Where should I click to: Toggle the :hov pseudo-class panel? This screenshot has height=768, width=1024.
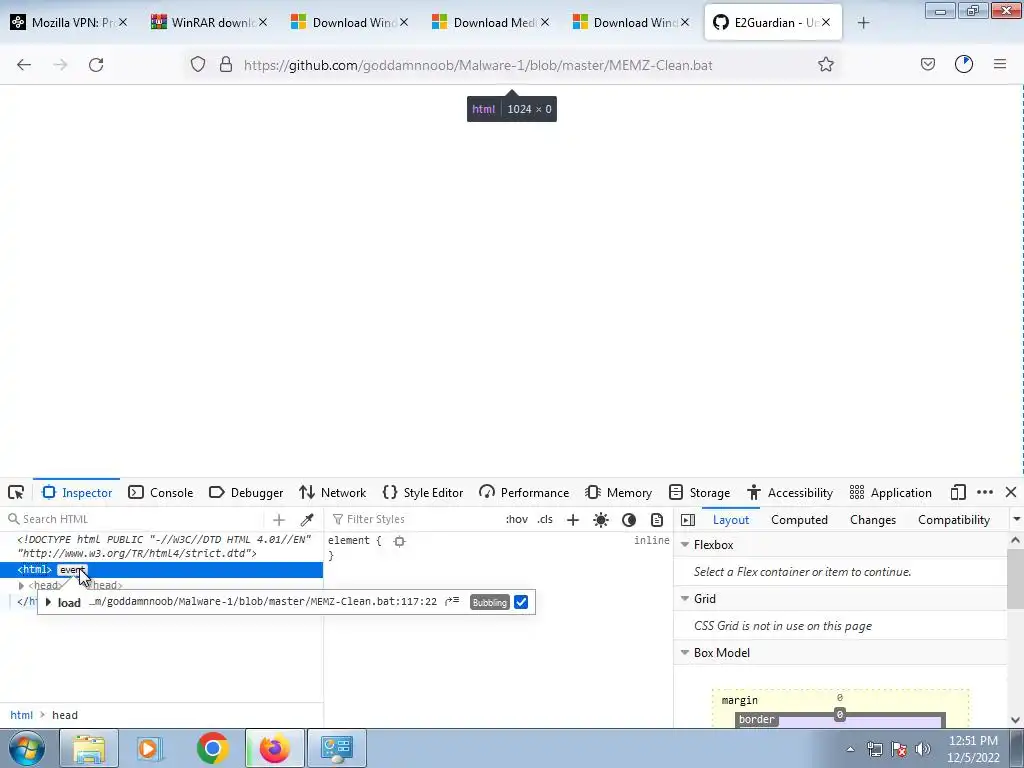[517, 519]
